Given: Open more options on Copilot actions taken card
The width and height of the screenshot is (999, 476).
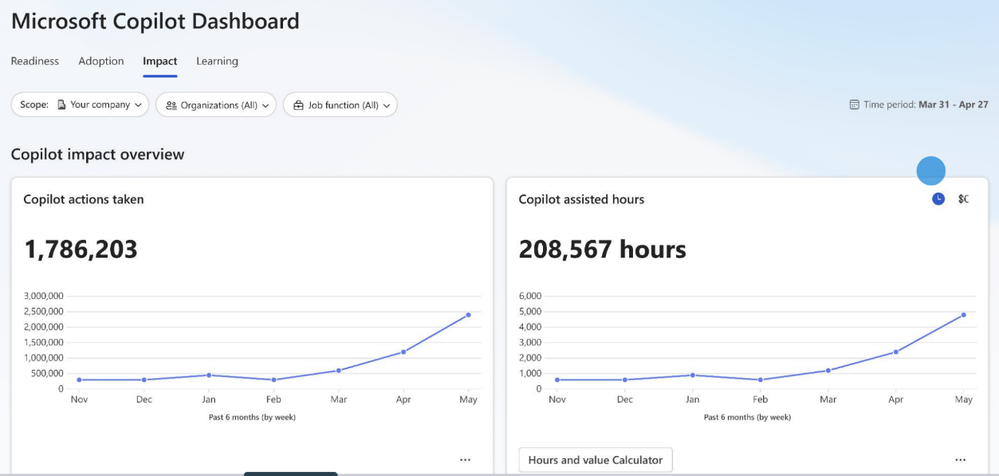Looking at the screenshot, I should tap(465, 459).
